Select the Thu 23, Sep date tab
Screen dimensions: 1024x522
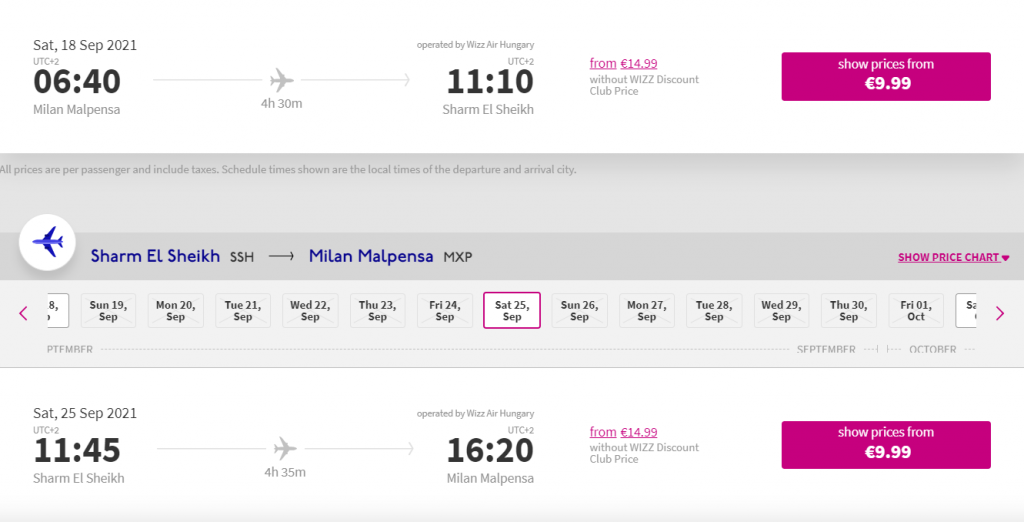pyautogui.click(x=377, y=311)
